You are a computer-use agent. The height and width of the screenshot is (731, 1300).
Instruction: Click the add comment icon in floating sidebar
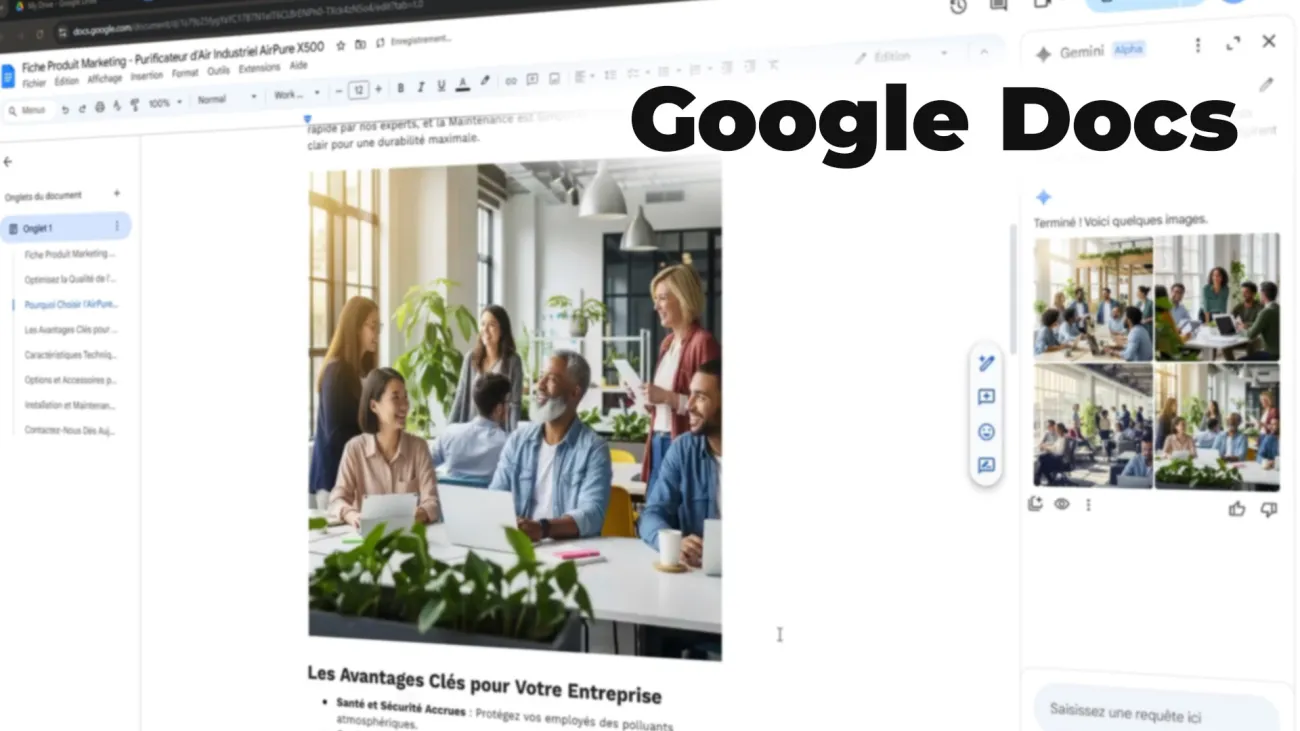[986, 397]
